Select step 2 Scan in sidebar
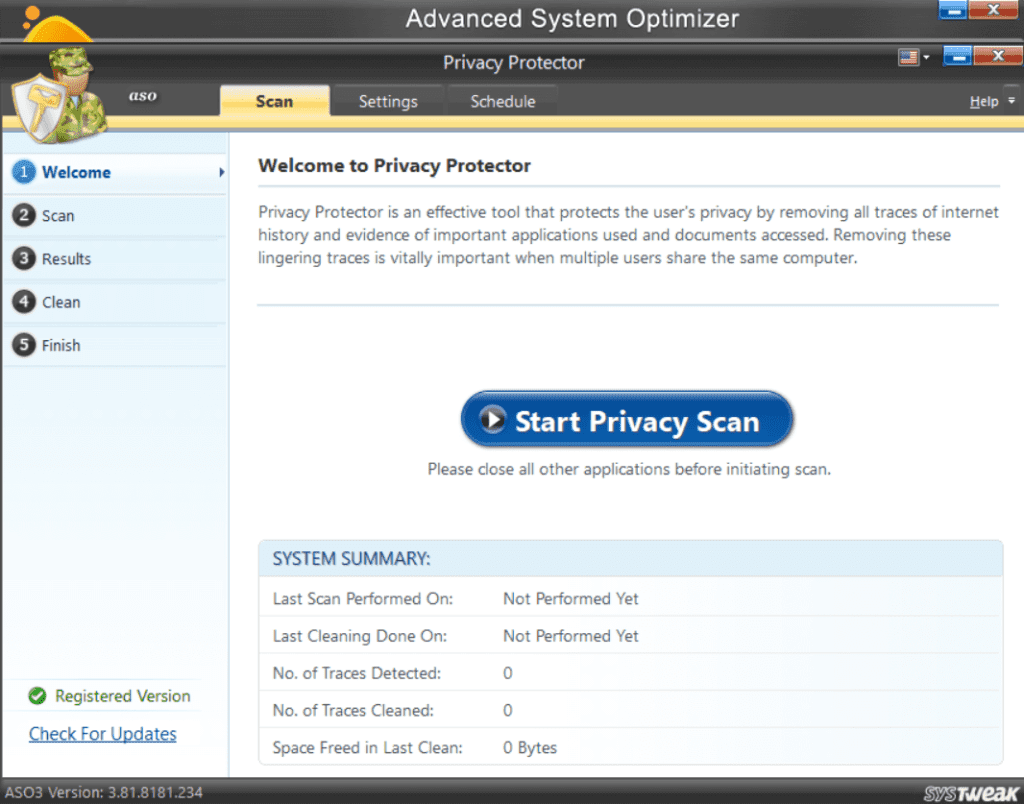Screen dimensions: 1024x804 pos(115,216)
